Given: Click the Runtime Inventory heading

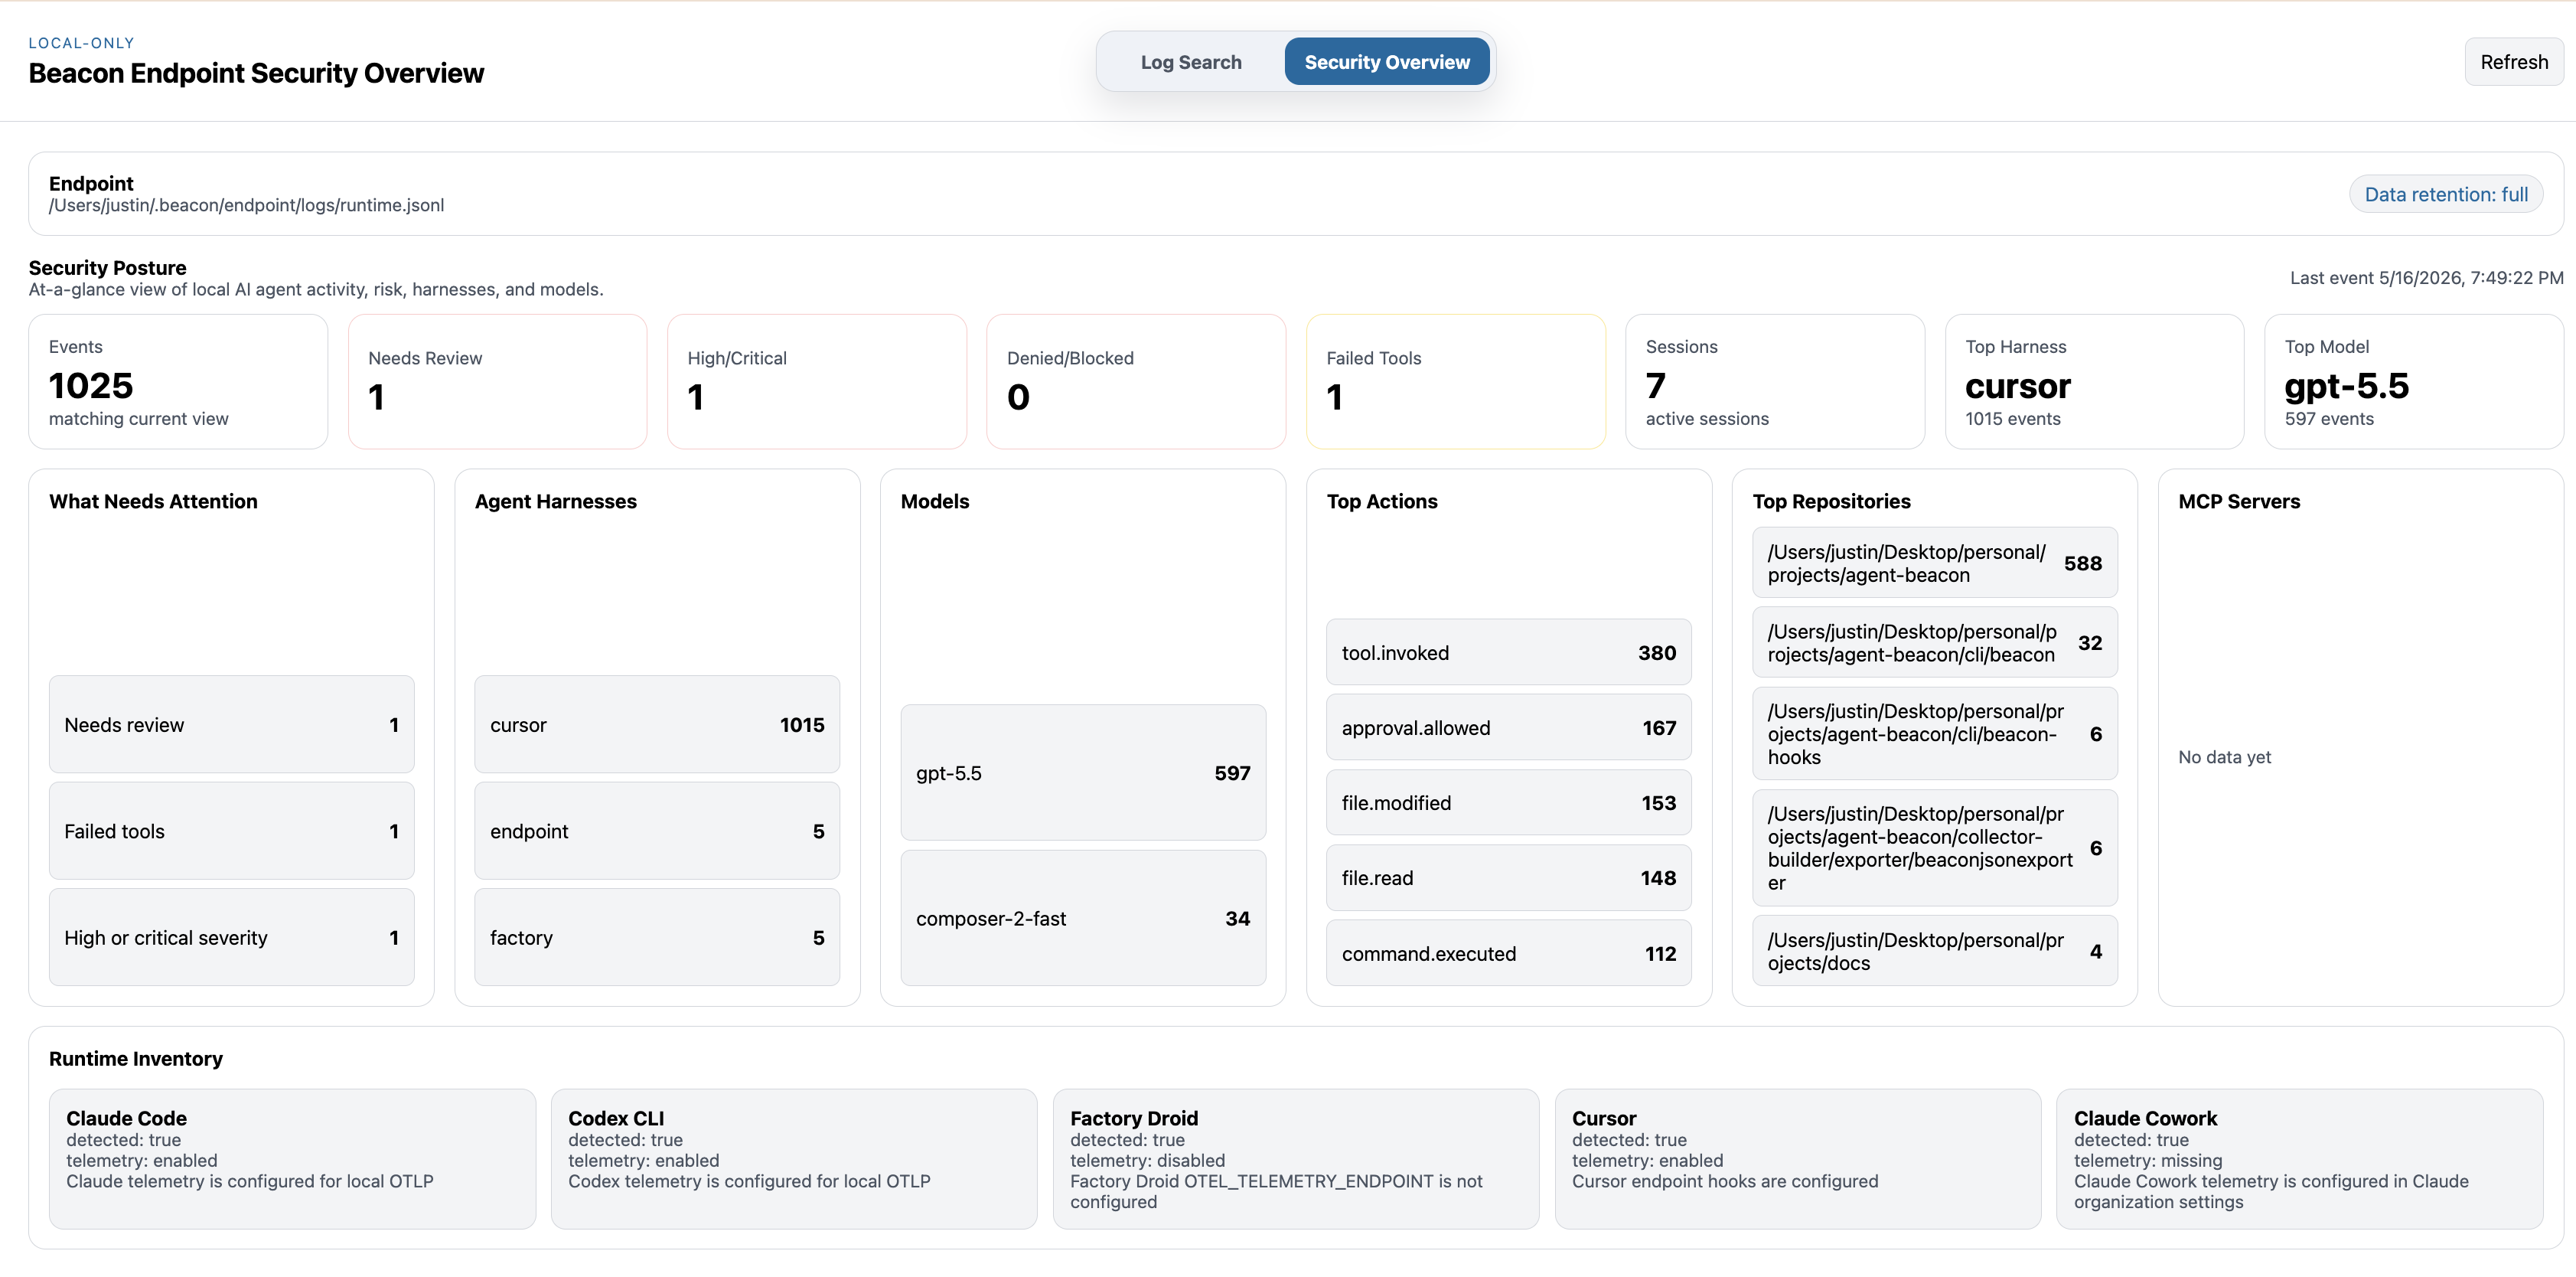Looking at the screenshot, I should (136, 1058).
